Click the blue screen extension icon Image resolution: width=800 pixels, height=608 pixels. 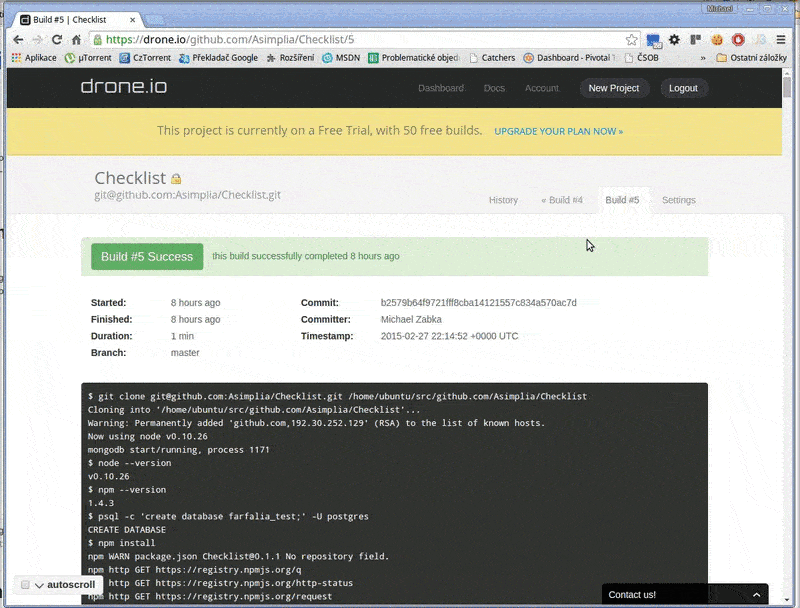[x=653, y=40]
